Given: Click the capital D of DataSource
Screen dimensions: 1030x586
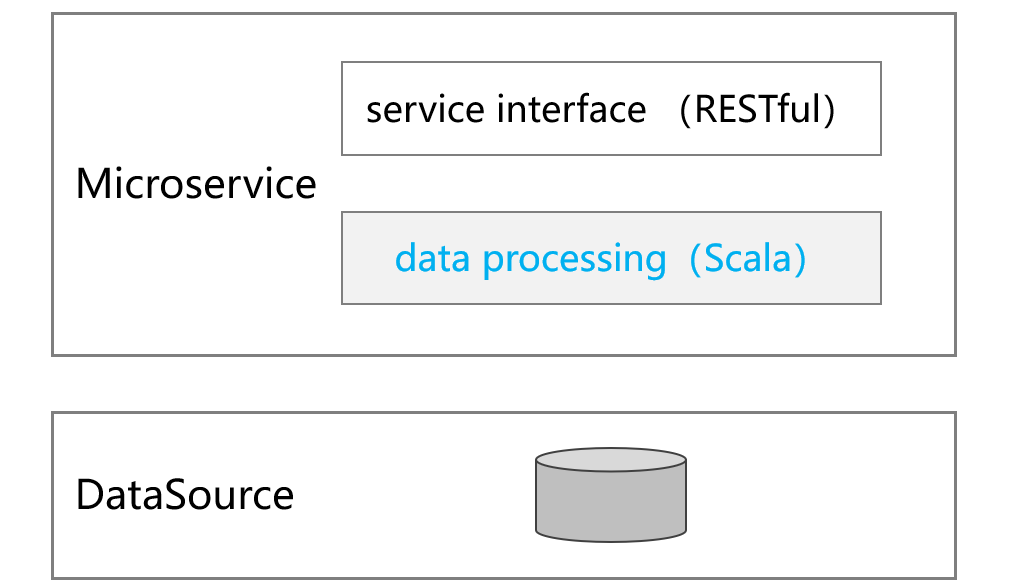Looking at the screenshot, I should point(88,495).
